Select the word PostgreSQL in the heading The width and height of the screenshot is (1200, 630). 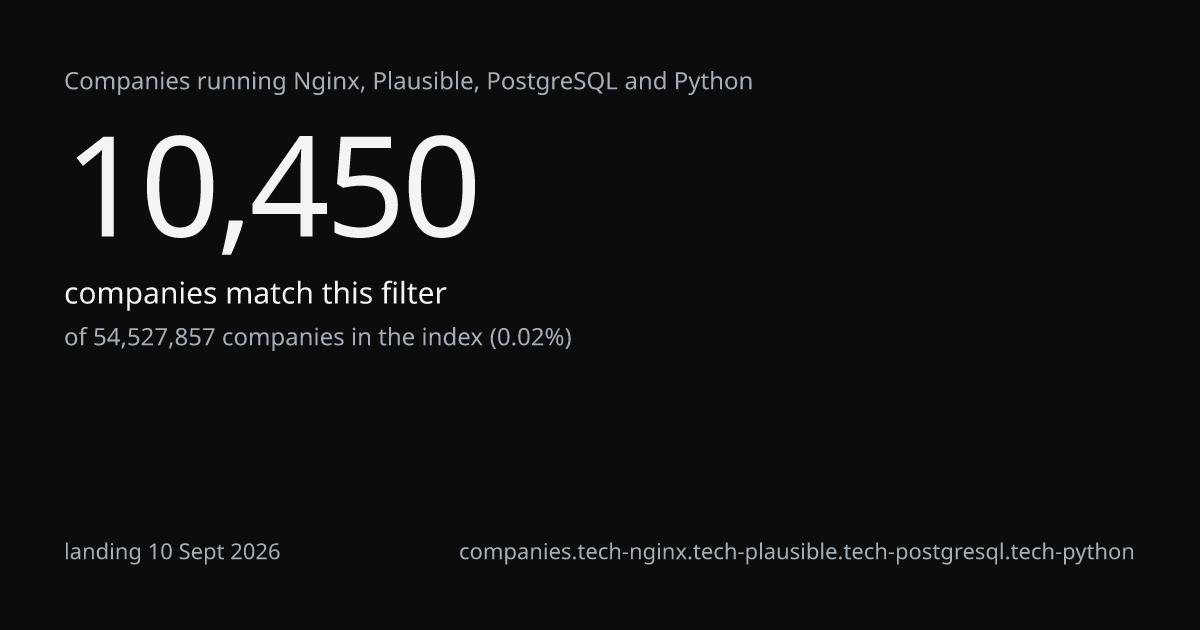click(552, 81)
